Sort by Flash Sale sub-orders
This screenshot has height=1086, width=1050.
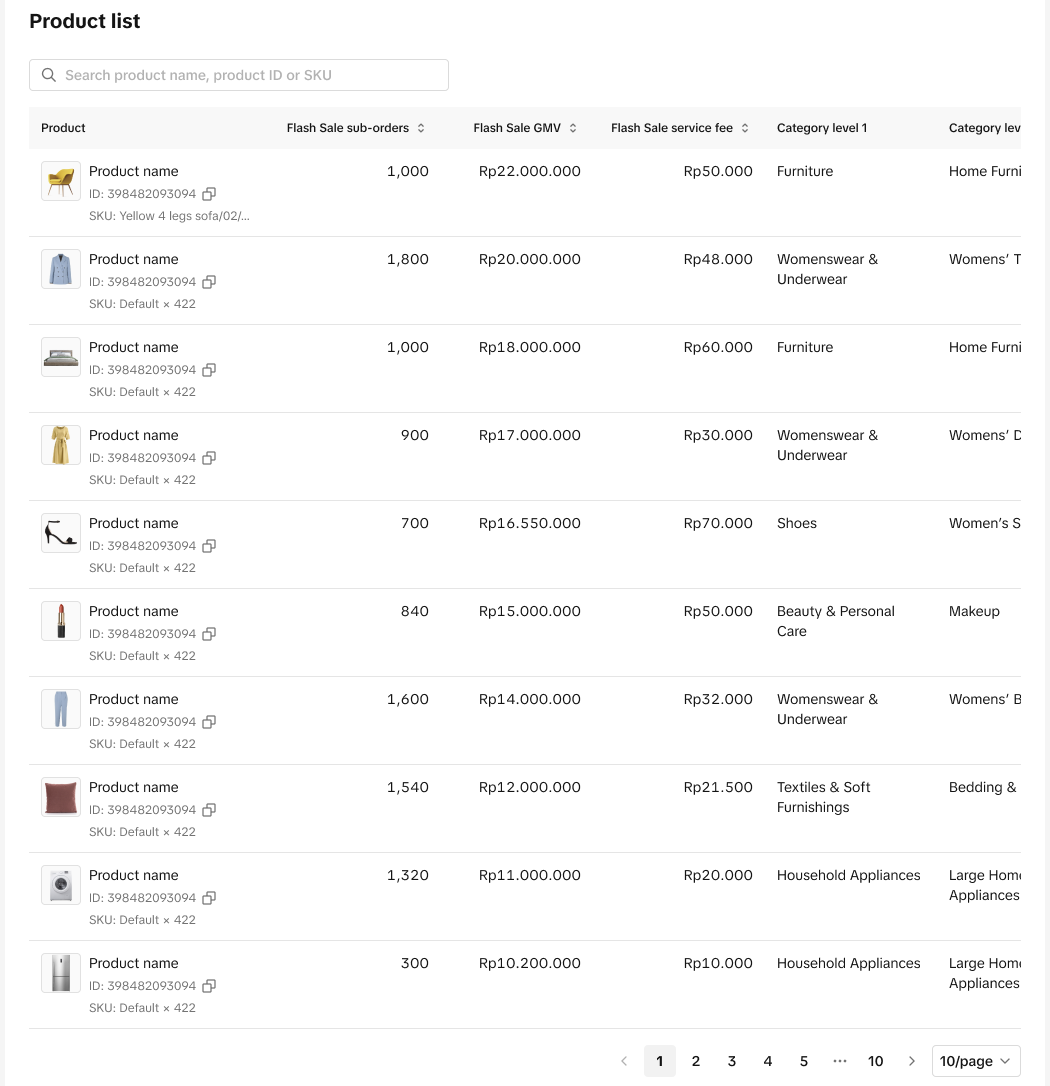click(421, 128)
